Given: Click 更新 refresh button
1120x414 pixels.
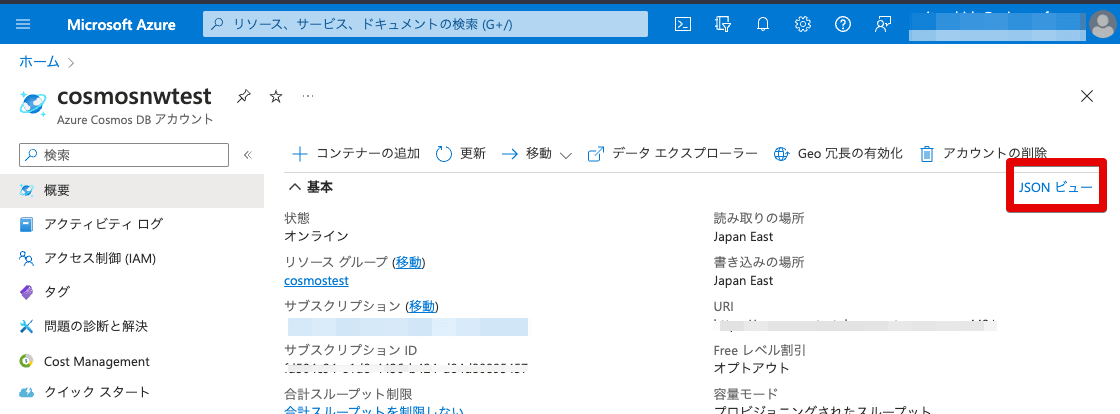Looking at the screenshot, I should (x=461, y=153).
